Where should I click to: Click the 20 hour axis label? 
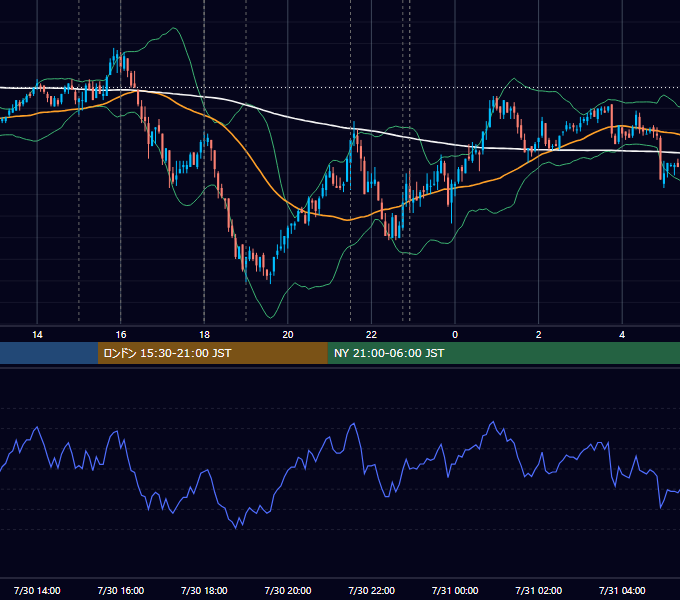[x=288, y=335]
